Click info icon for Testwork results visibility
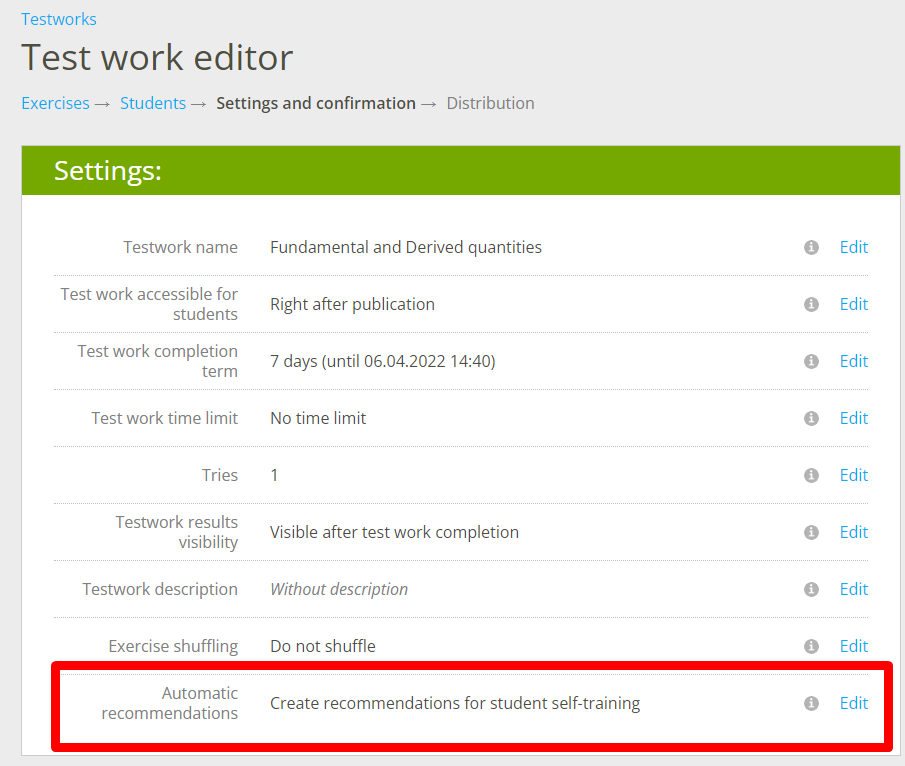The height and width of the screenshot is (766, 905). tap(811, 532)
